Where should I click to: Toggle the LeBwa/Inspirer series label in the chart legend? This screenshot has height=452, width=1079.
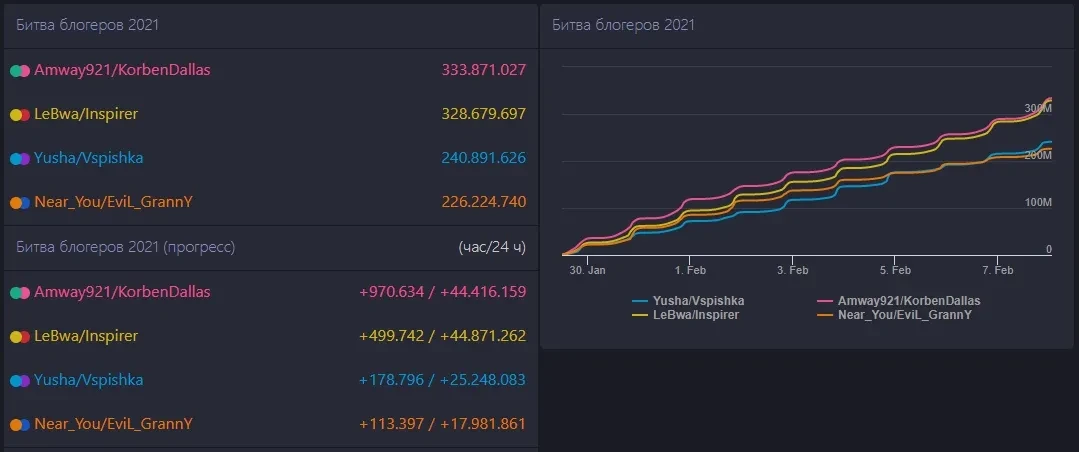tap(695, 314)
